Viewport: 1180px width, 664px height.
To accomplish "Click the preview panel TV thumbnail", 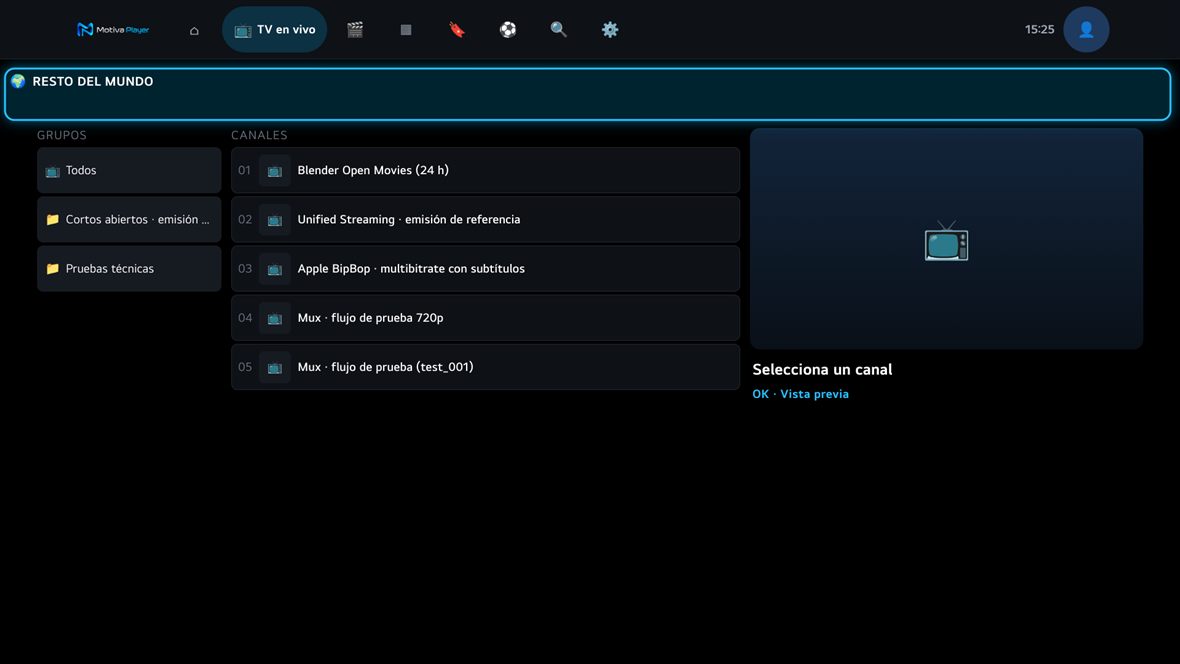I will pyautogui.click(x=947, y=239).
